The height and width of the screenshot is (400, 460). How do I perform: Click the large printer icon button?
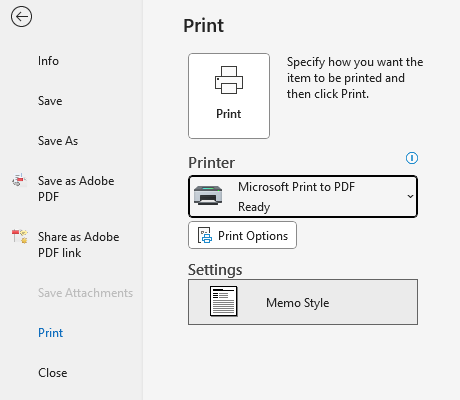point(229,96)
